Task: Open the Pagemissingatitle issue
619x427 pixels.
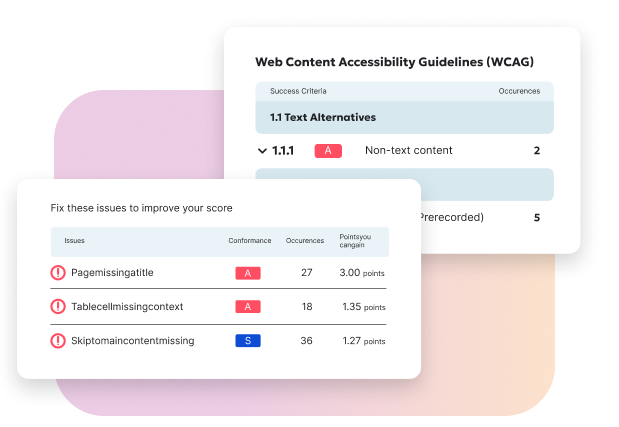Action: pyautogui.click(x=112, y=273)
